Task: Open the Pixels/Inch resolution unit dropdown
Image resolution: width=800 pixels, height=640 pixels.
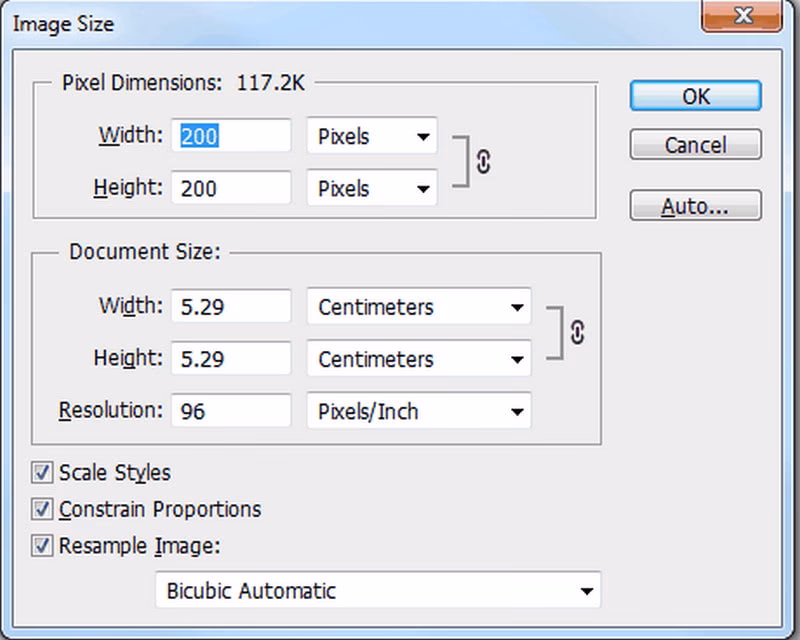Action: (x=418, y=411)
